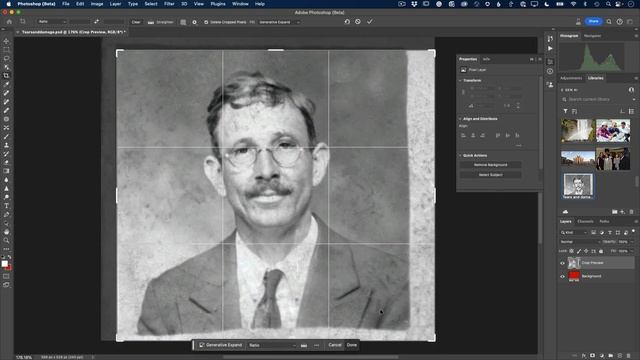Click Done in contextual task bar
The height and width of the screenshot is (360, 640).
point(352,345)
